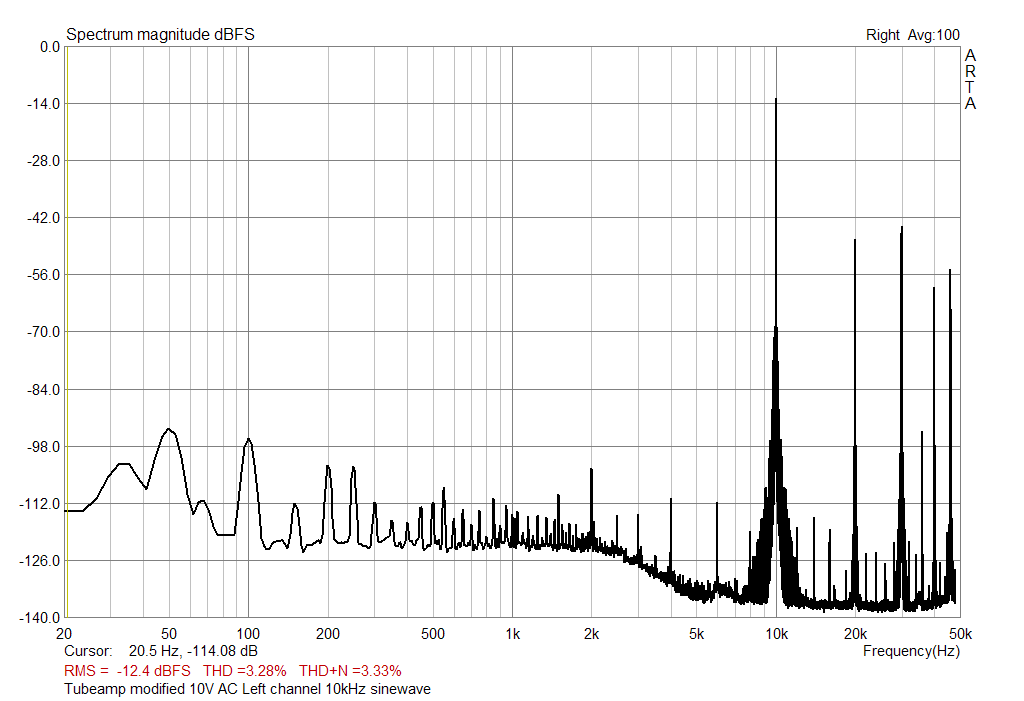Click the 100 Hz hum peak
Screen dimensions: 1024x701
(x=247, y=440)
